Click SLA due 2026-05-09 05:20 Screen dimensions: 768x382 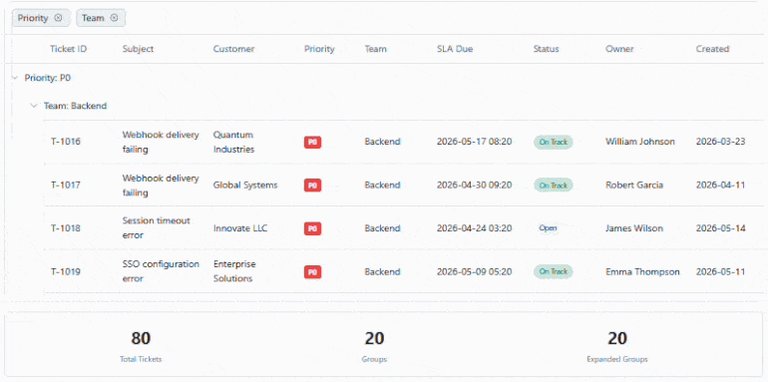(x=474, y=272)
